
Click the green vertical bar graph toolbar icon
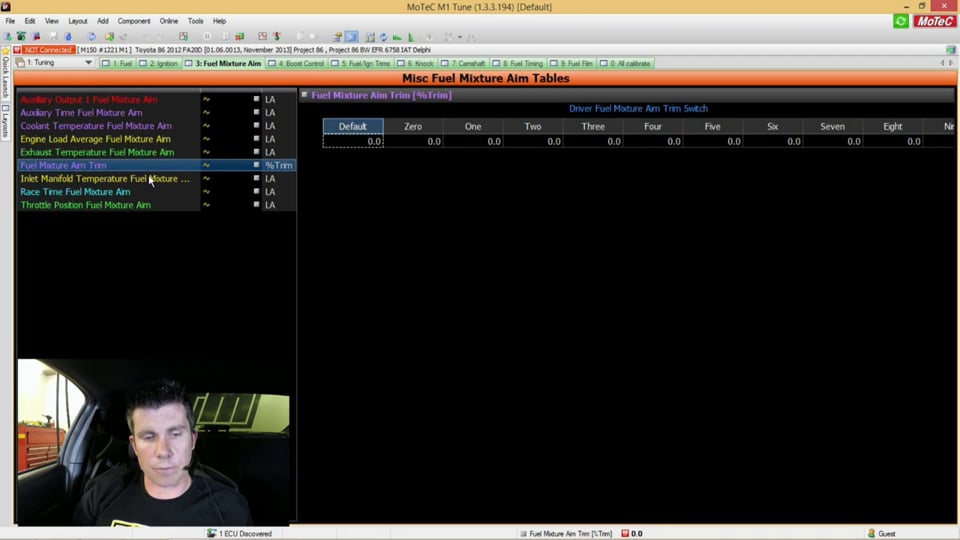pyautogui.click(x=410, y=37)
